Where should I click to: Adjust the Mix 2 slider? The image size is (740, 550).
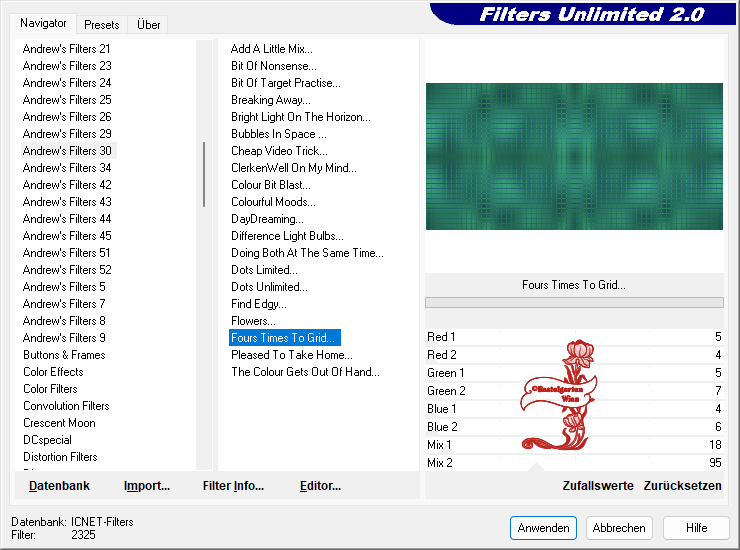(574, 462)
